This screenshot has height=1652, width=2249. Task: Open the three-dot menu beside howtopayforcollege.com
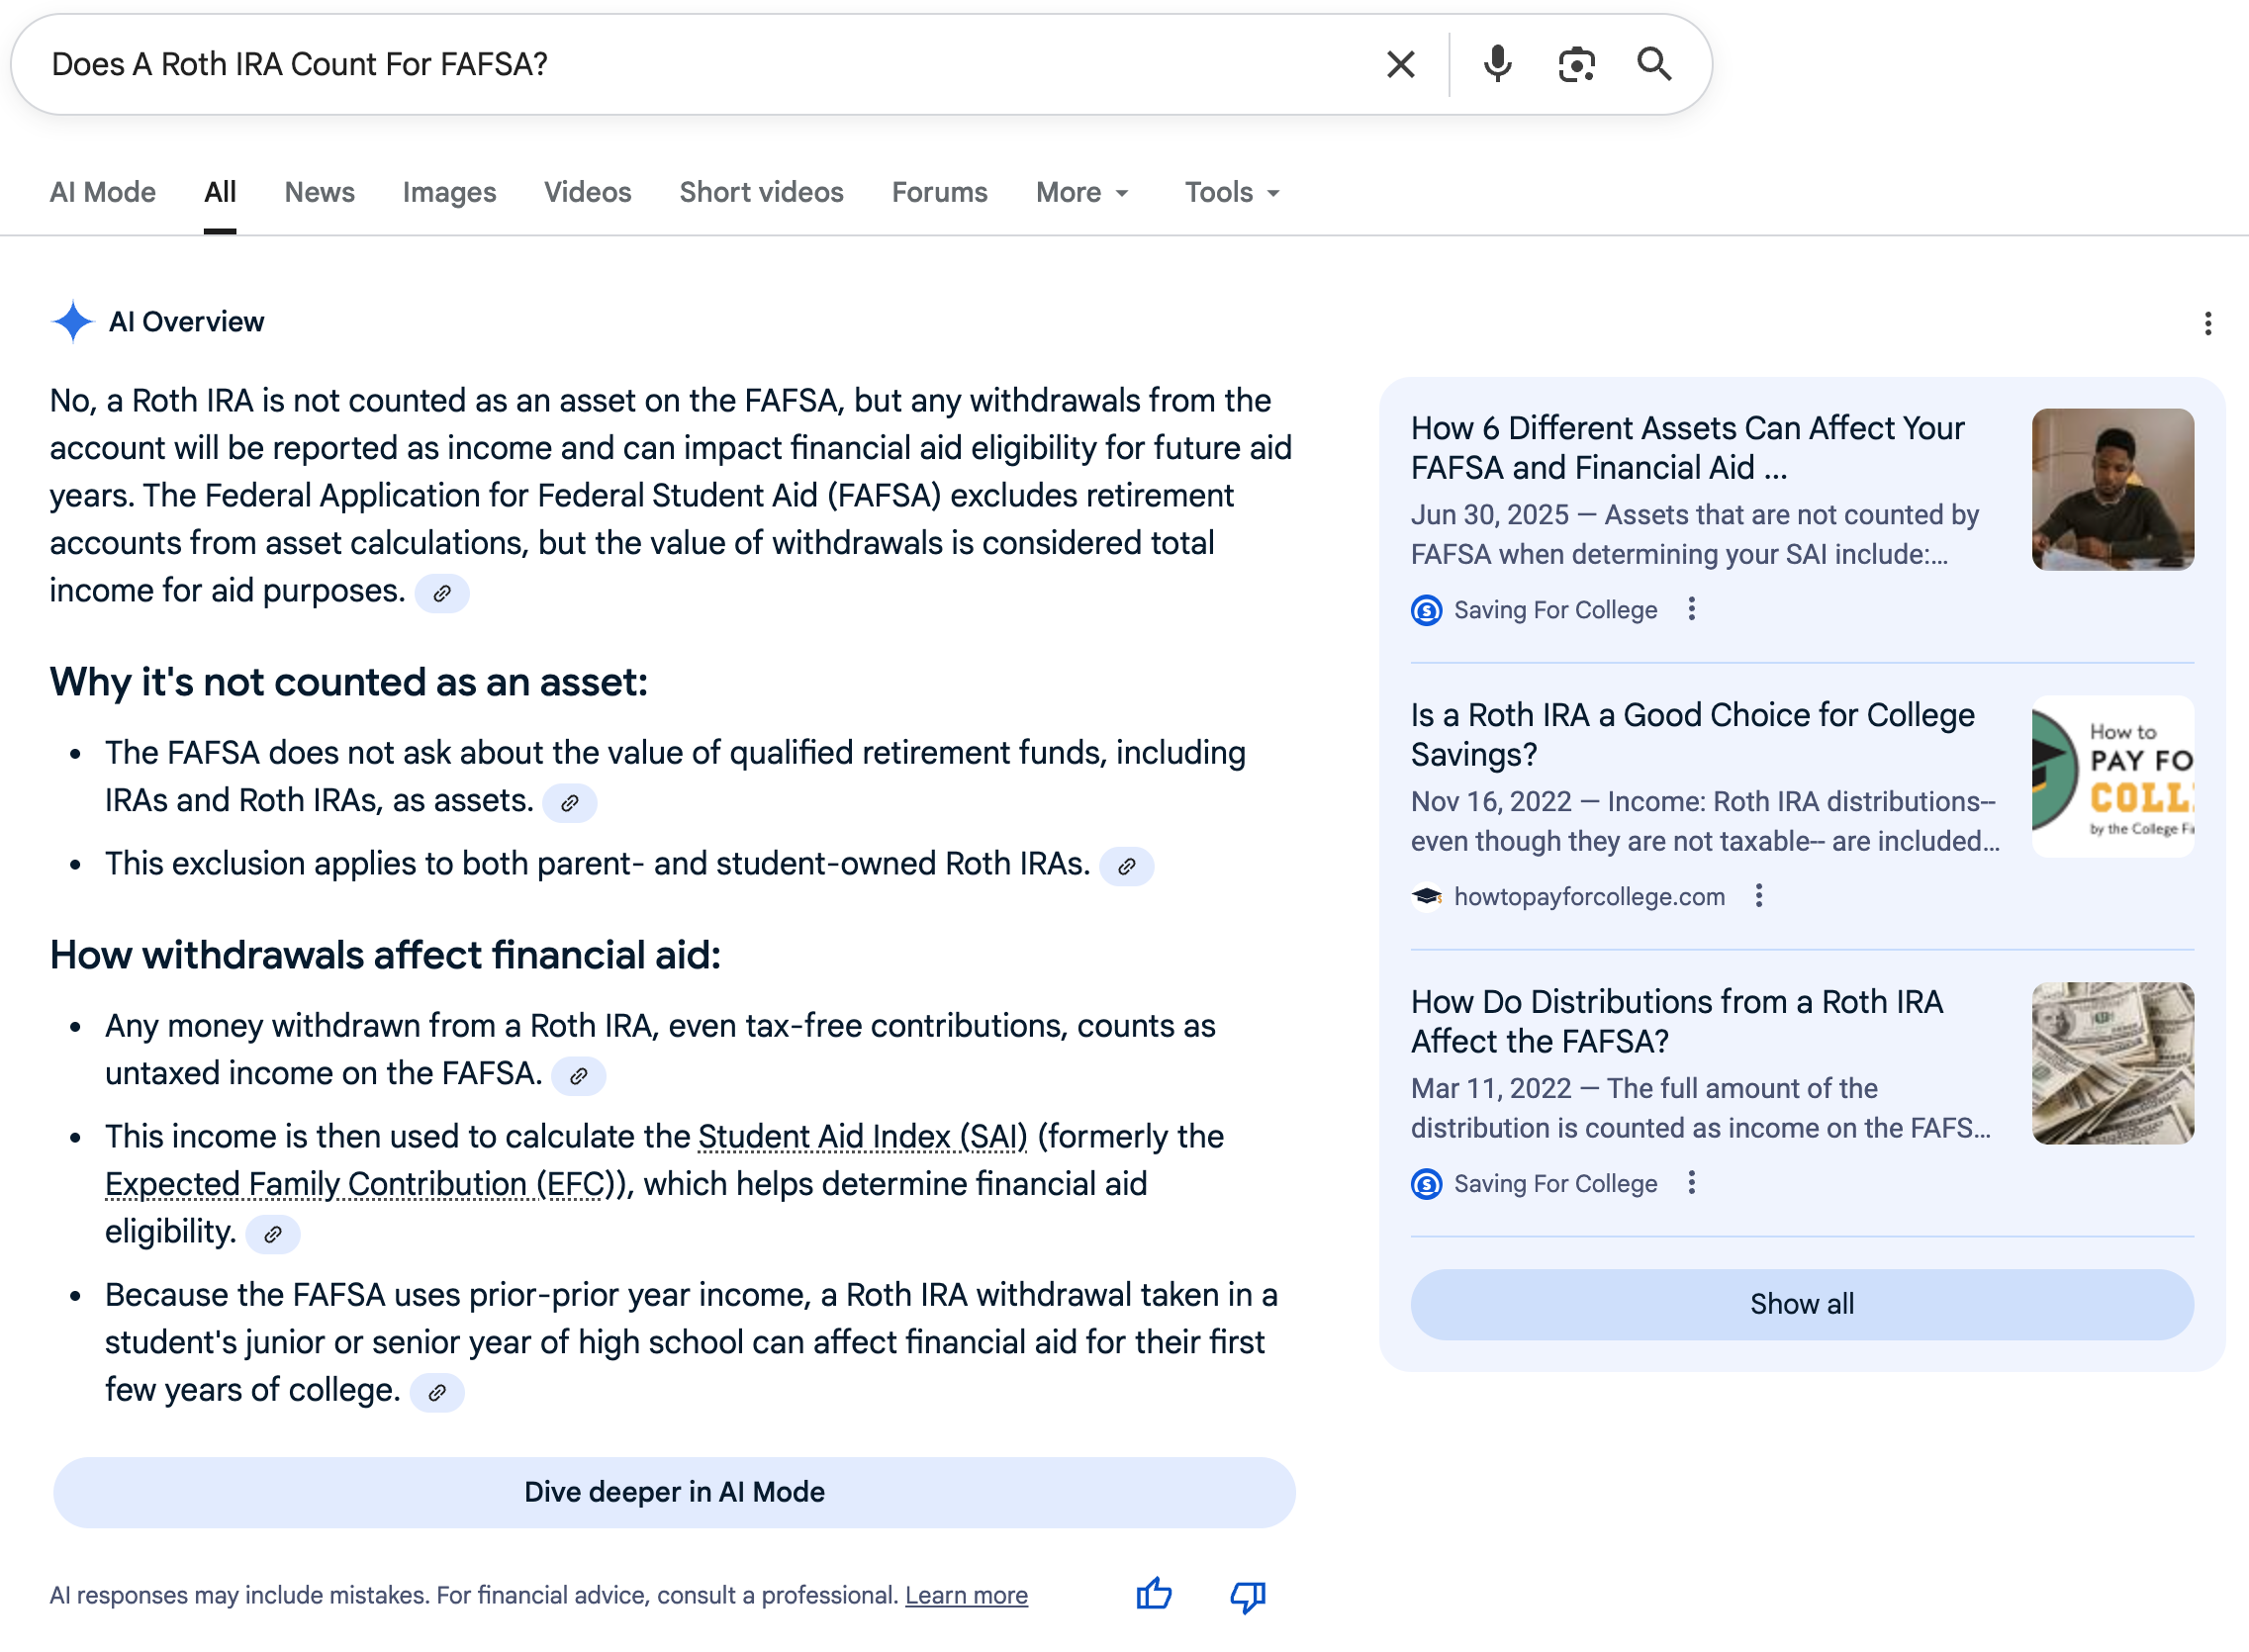point(1759,896)
